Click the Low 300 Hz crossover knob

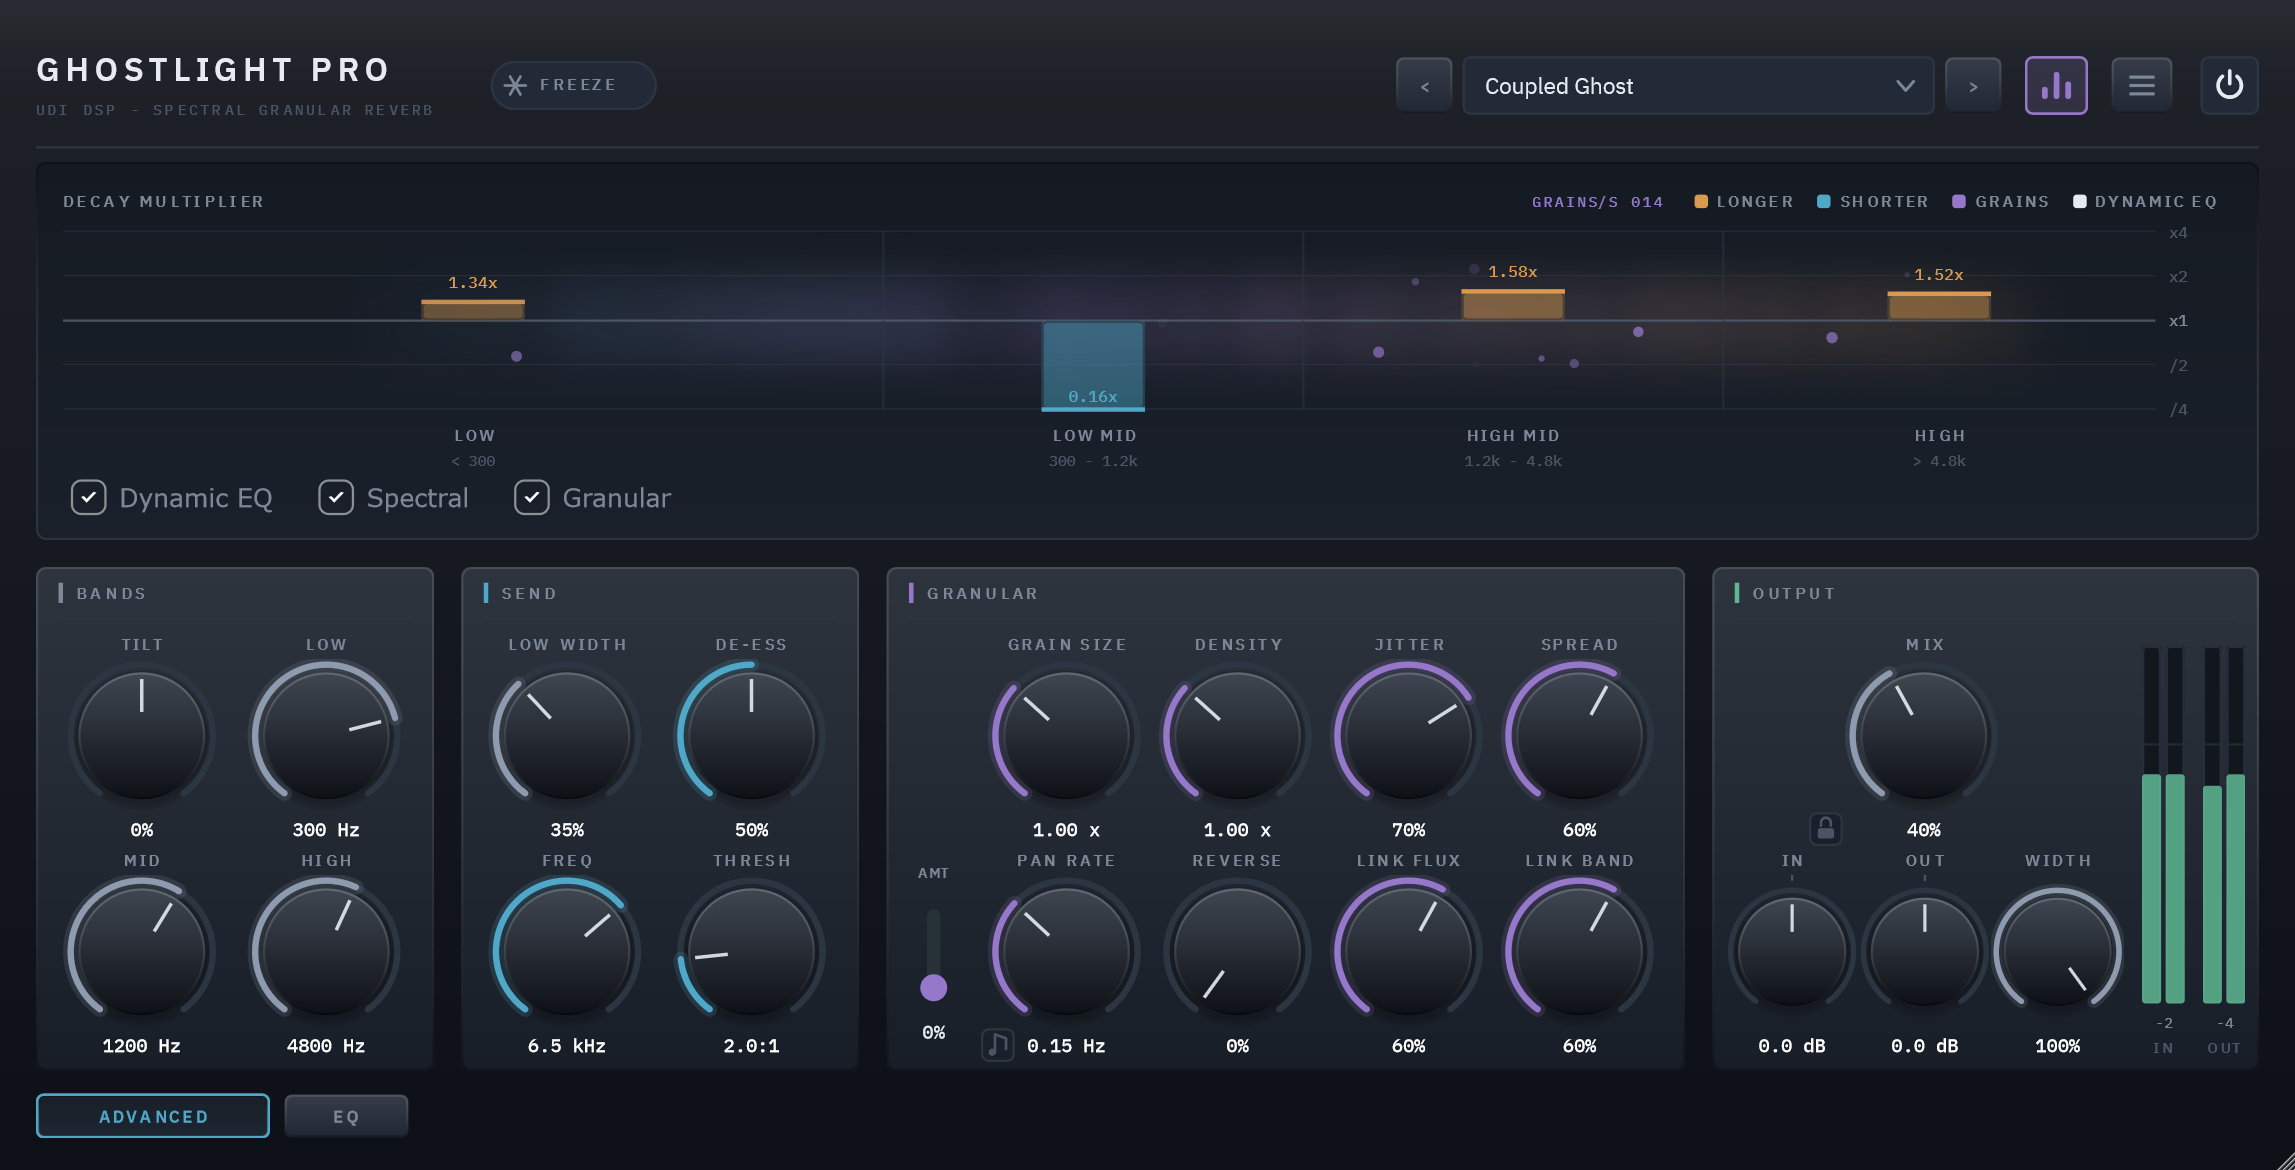pyautogui.click(x=326, y=736)
